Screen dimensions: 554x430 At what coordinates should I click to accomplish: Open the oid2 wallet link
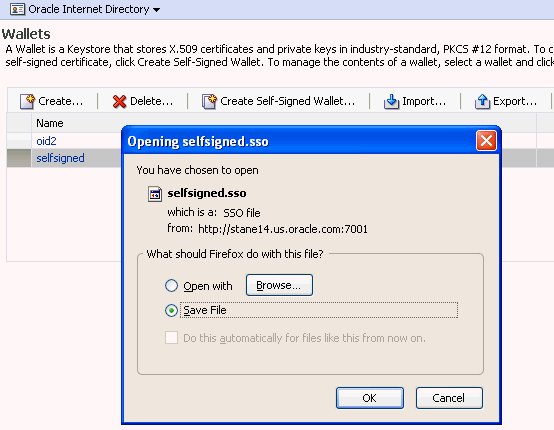[46, 141]
